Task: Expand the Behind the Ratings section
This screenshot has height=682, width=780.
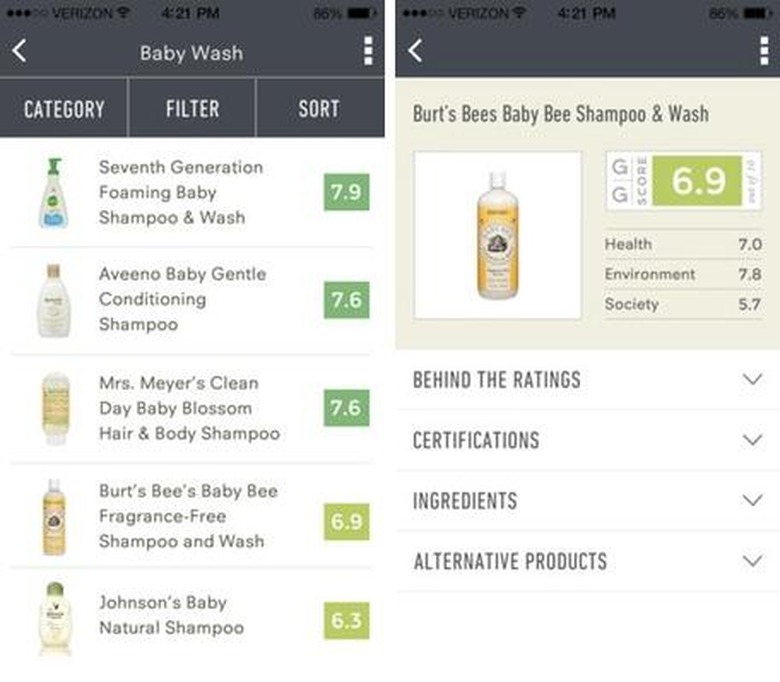Action: [x=588, y=380]
